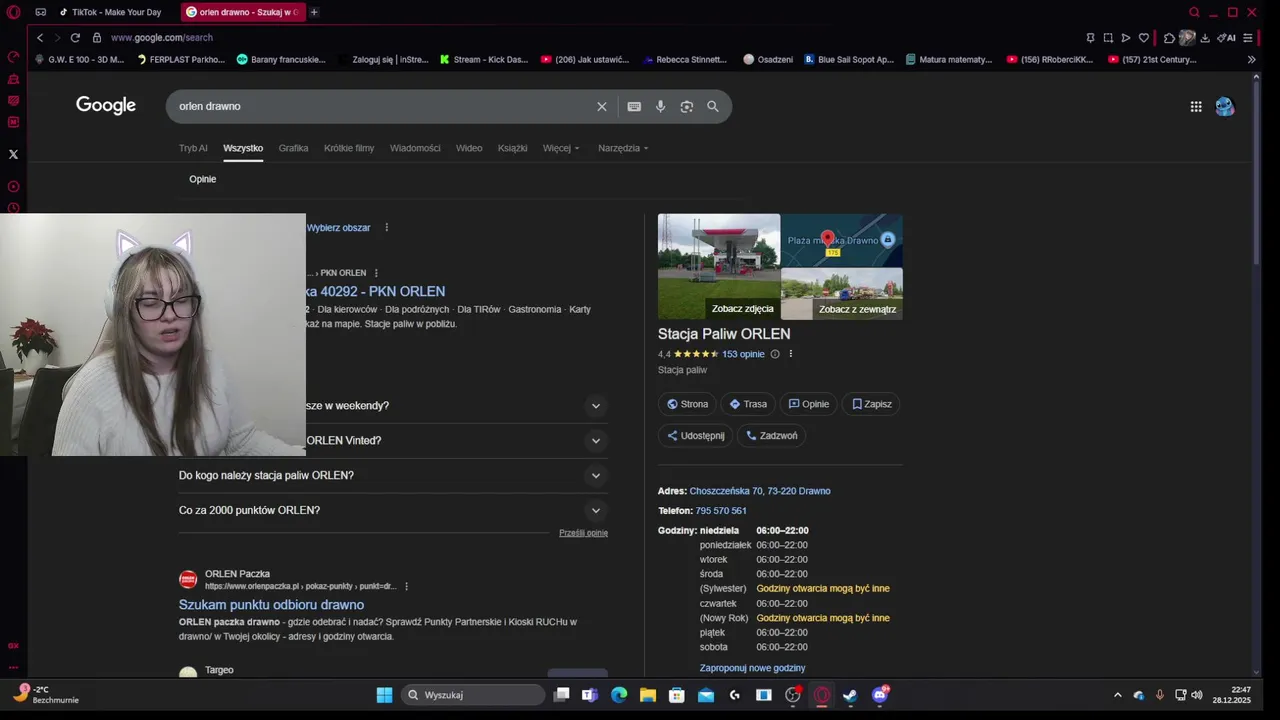Open the Opera AI assistant icon

pyautogui.click(x=1227, y=38)
